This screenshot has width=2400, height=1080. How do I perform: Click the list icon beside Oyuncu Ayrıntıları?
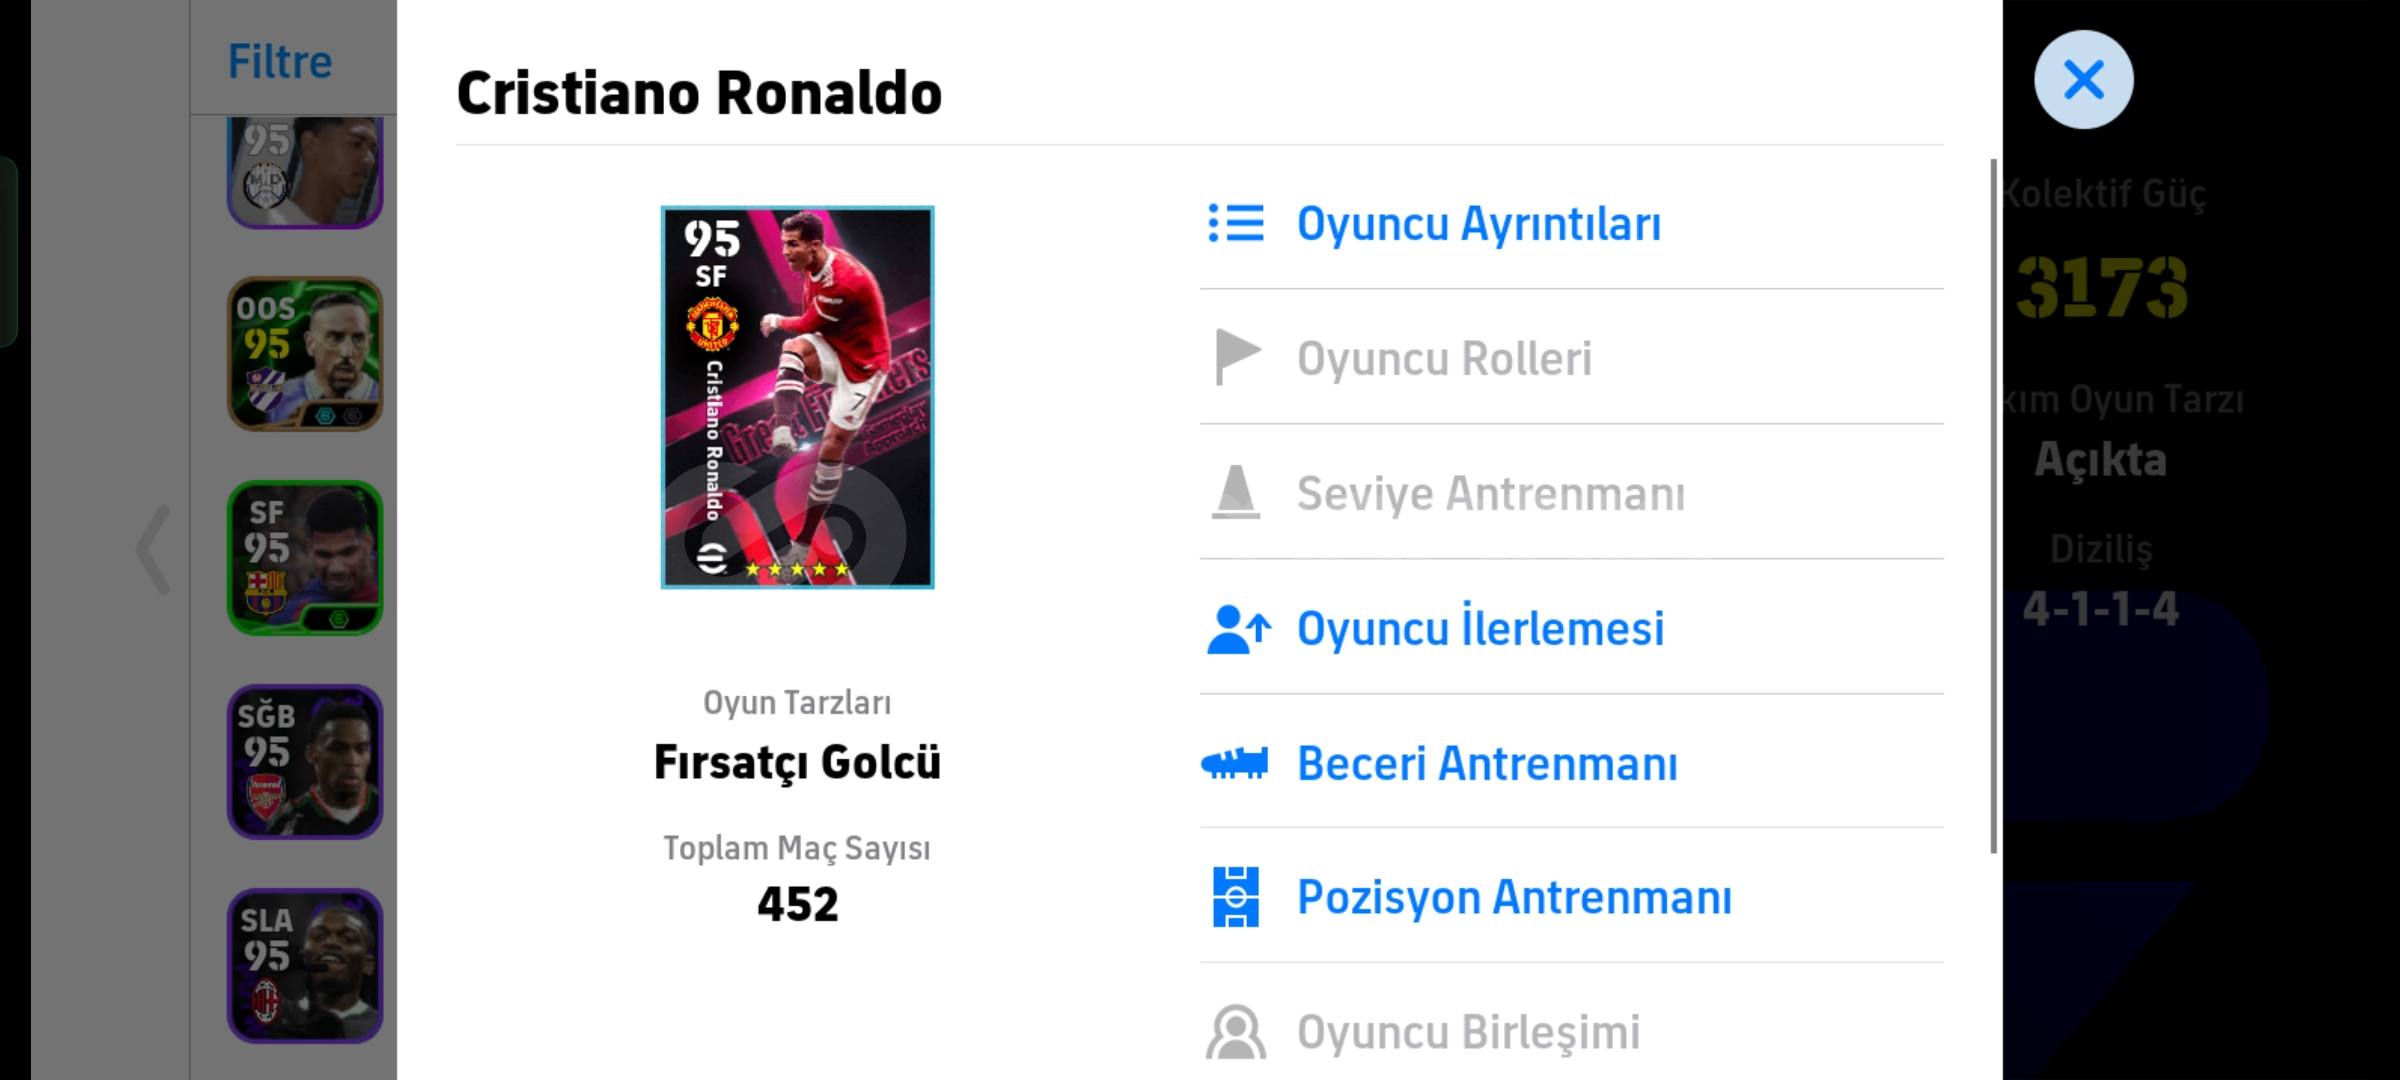point(1236,223)
